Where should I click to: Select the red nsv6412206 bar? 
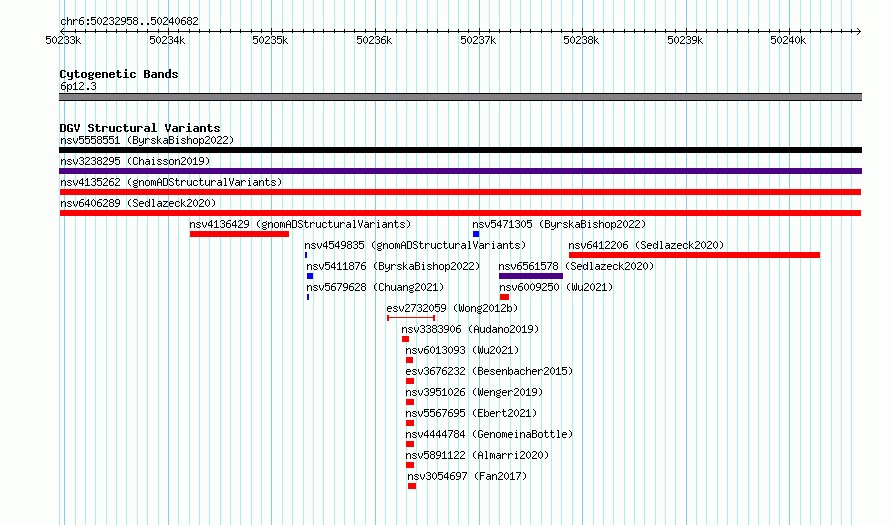point(695,255)
